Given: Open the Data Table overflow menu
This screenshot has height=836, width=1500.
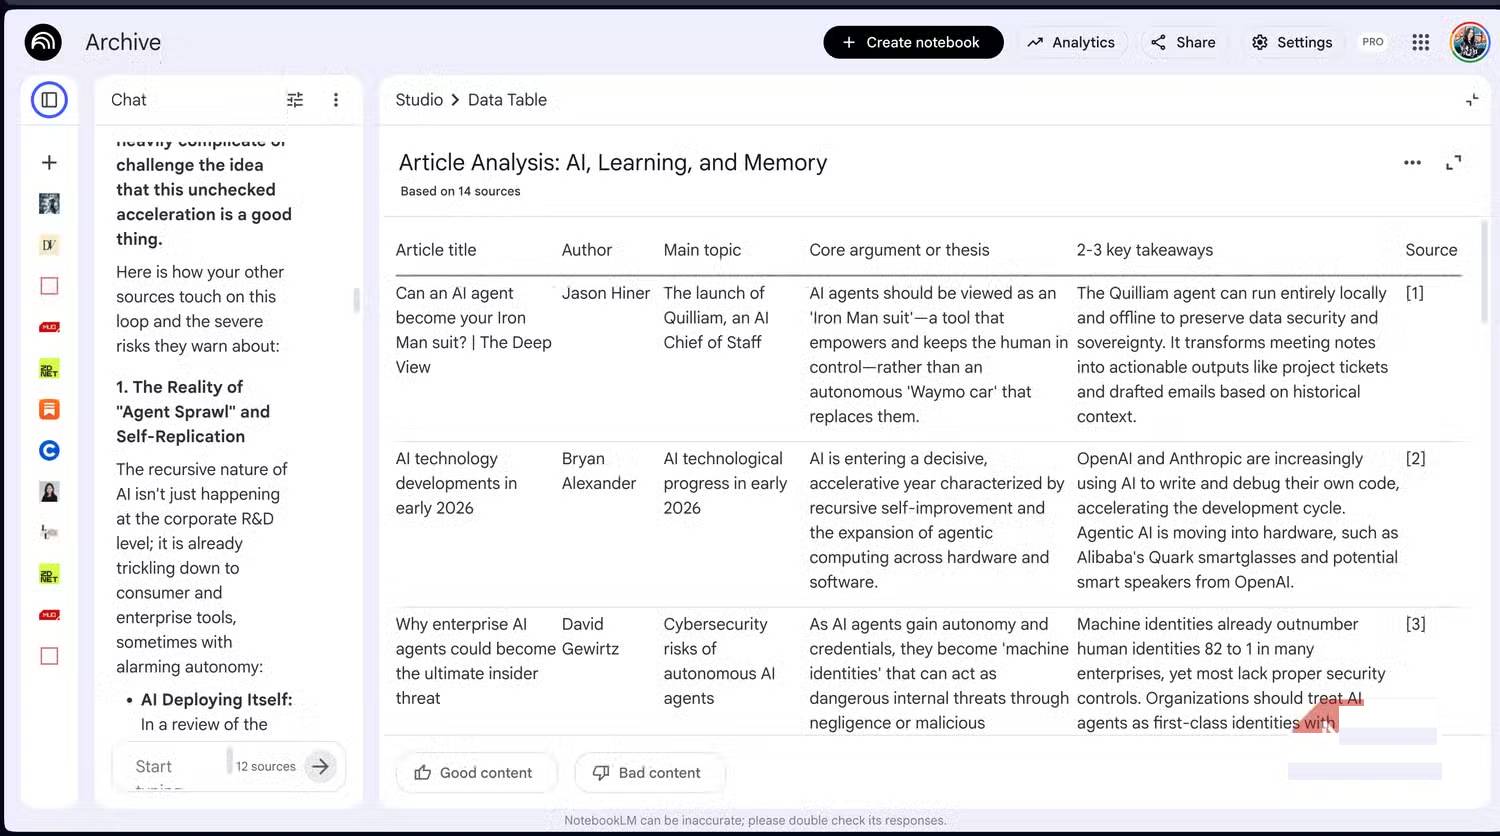Looking at the screenshot, I should tap(1412, 162).
